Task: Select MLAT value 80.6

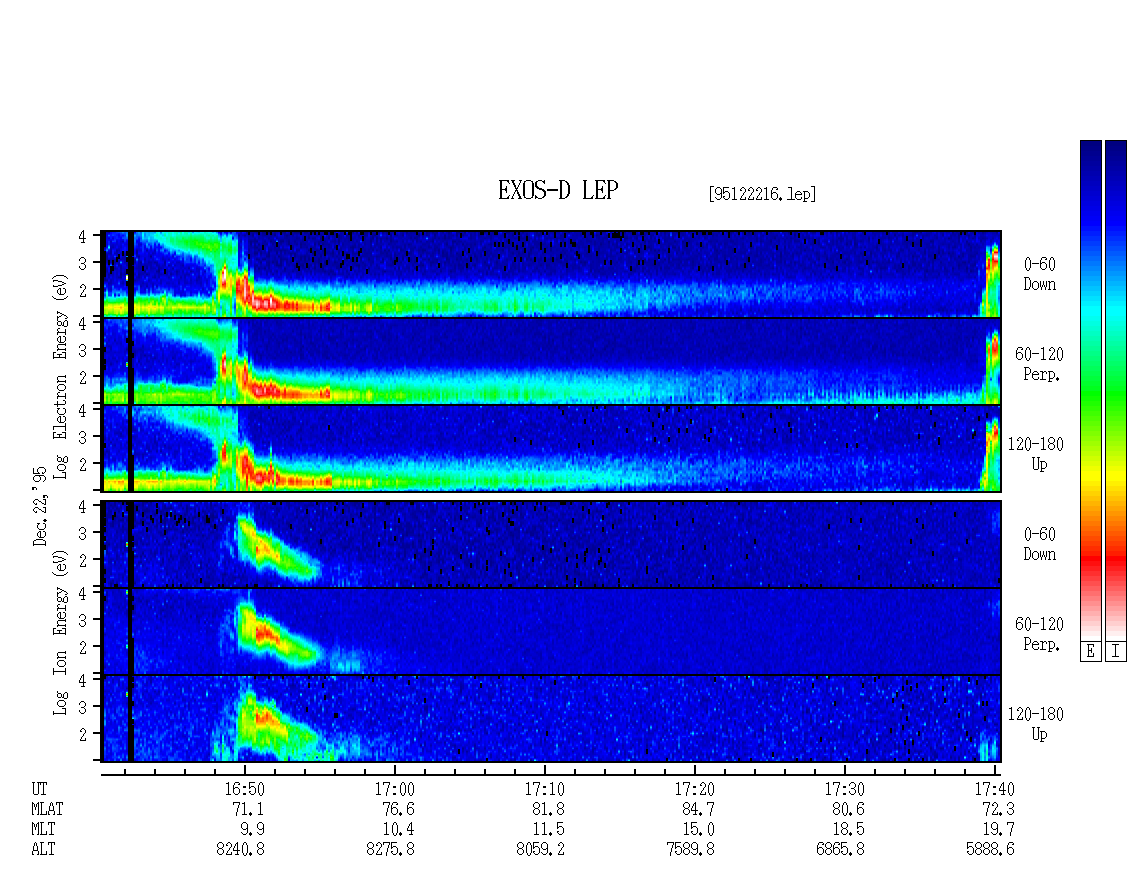Action: [848, 809]
